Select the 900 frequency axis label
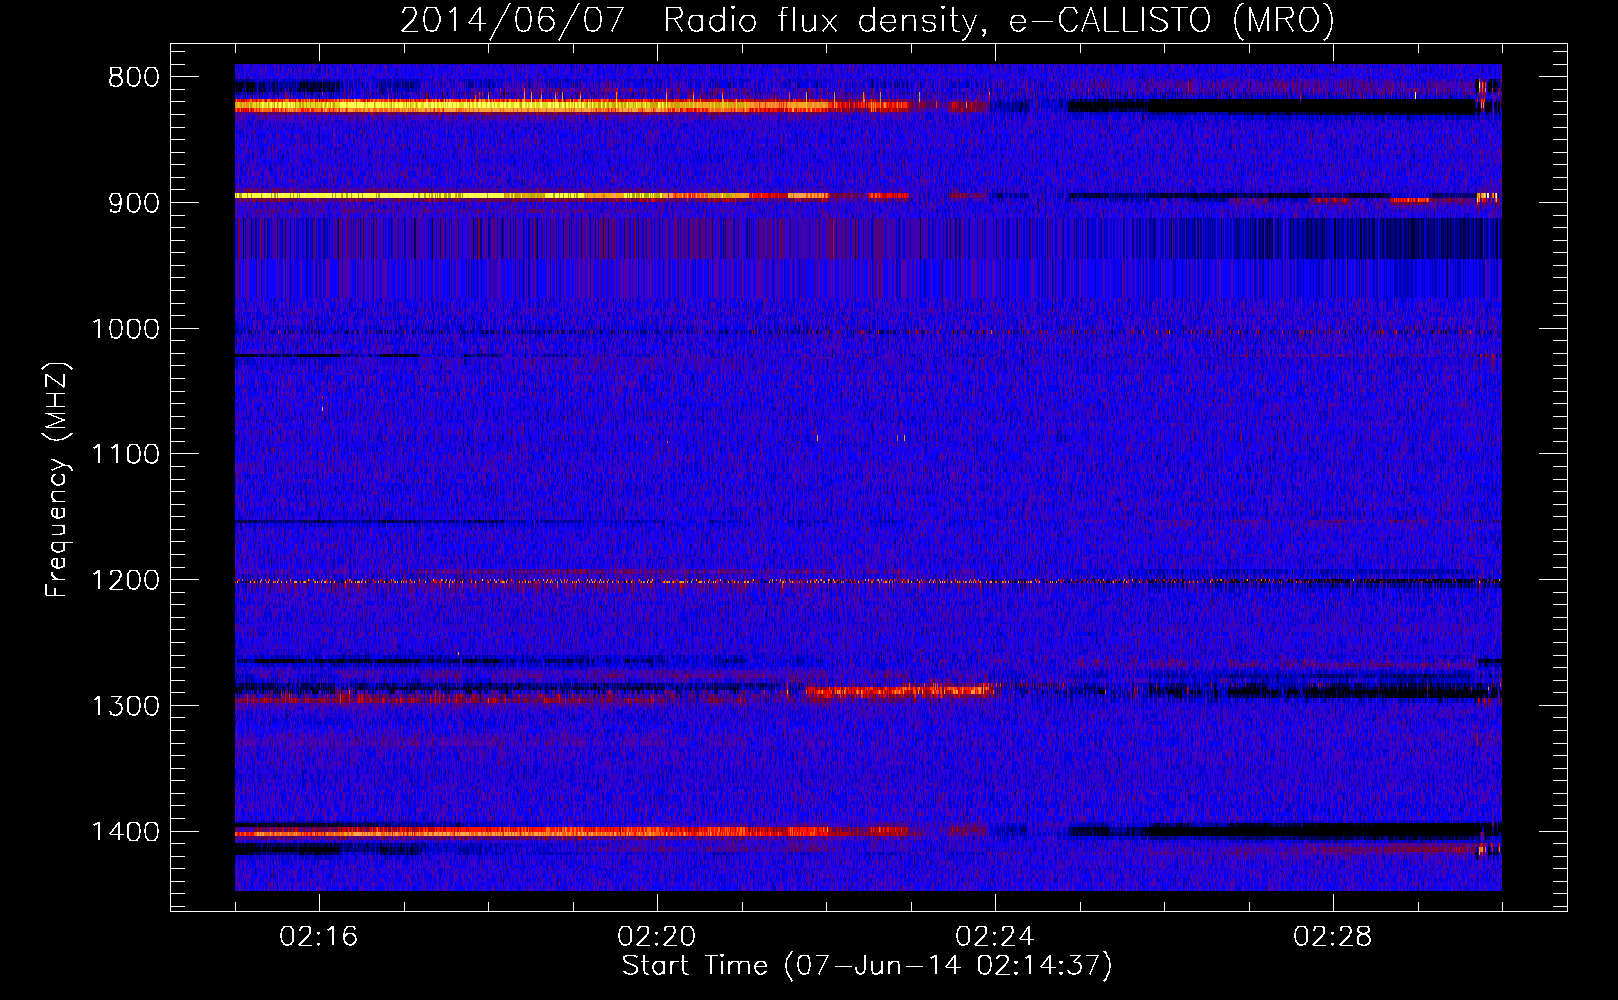 point(133,203)
